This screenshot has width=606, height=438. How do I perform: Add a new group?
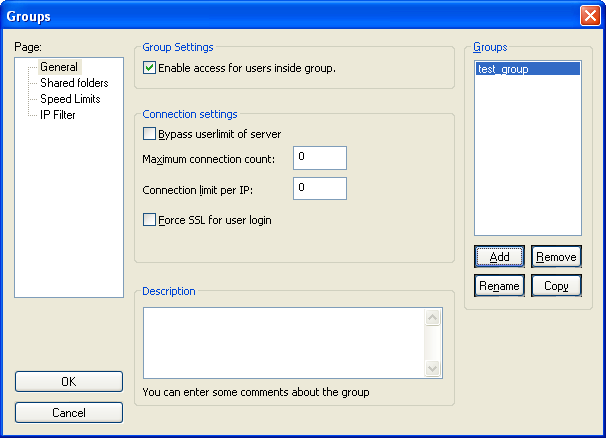click(499, 257)
